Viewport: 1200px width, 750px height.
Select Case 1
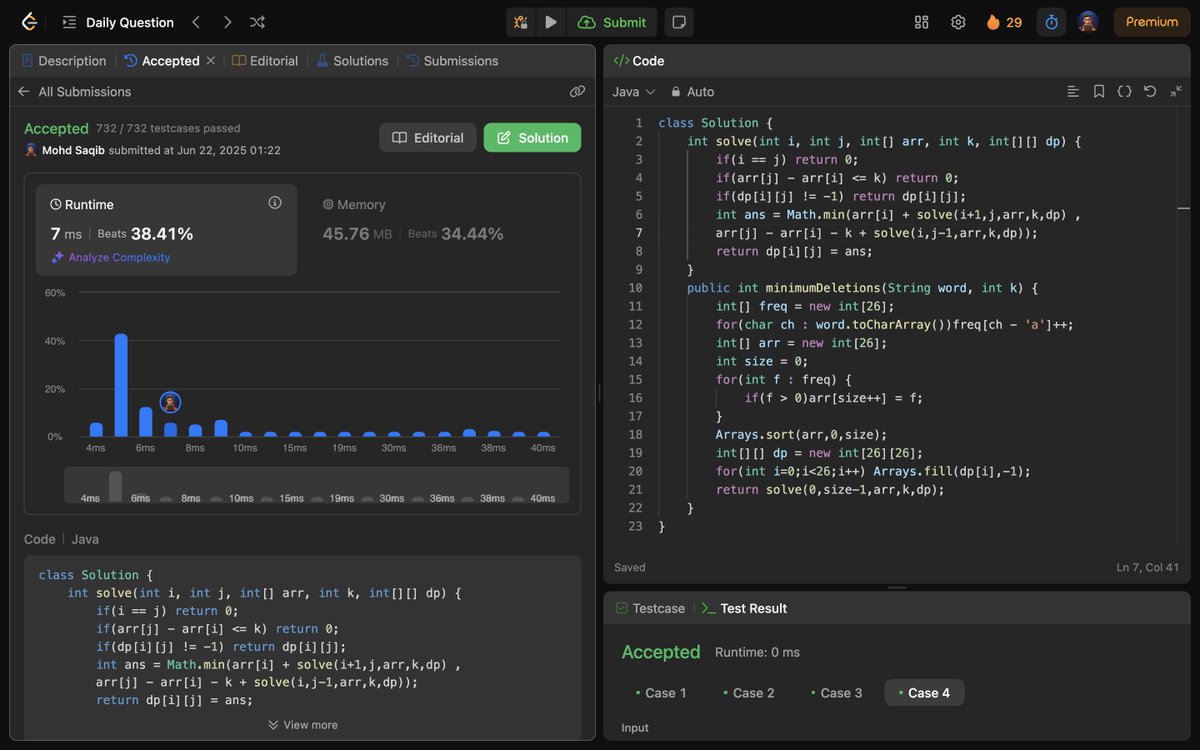[661, 693]
